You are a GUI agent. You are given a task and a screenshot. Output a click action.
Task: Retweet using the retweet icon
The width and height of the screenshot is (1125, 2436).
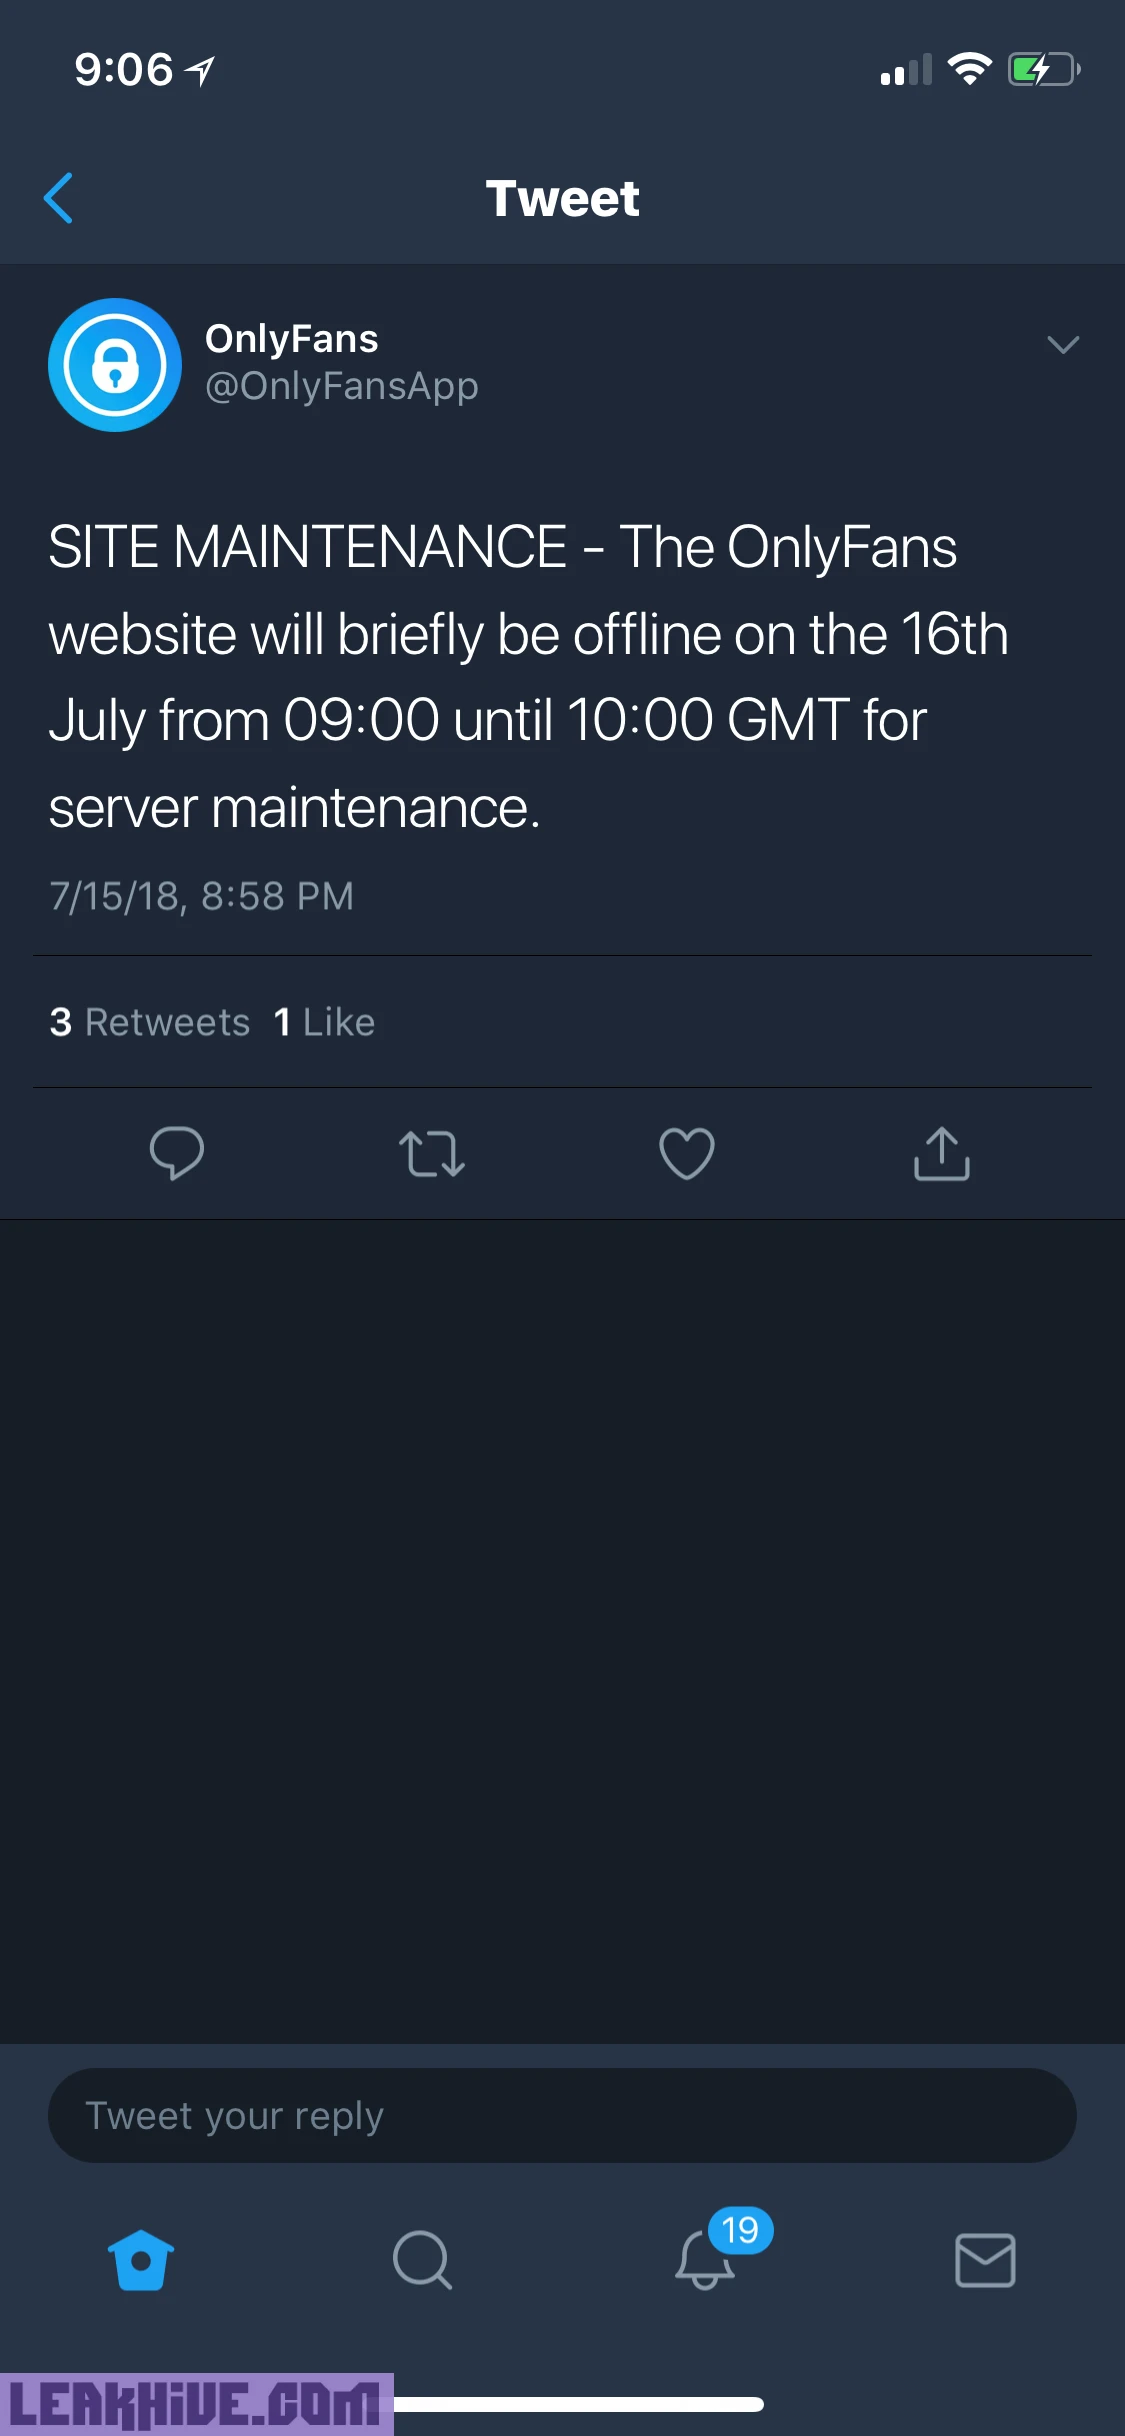432,1153
